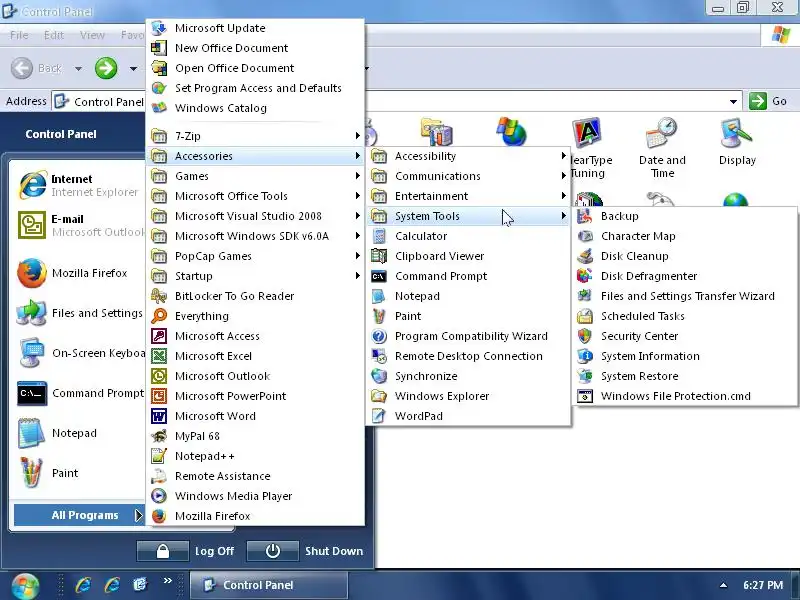Click Log Off button
The width and height of the screenshot is (800, 600).
(186, 551)
